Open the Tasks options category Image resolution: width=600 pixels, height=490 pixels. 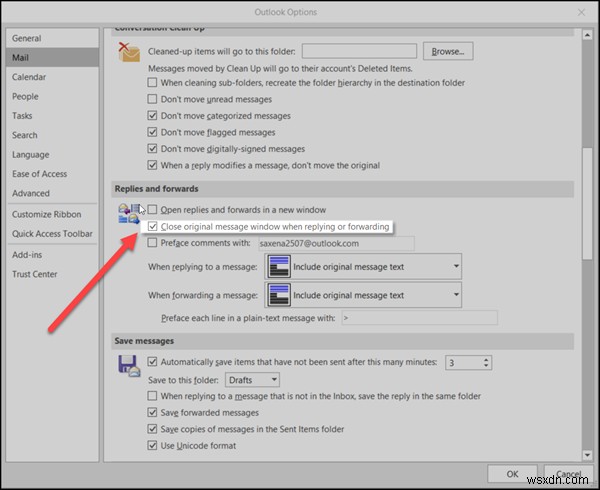pyautogui.click(x=52, y=116)
